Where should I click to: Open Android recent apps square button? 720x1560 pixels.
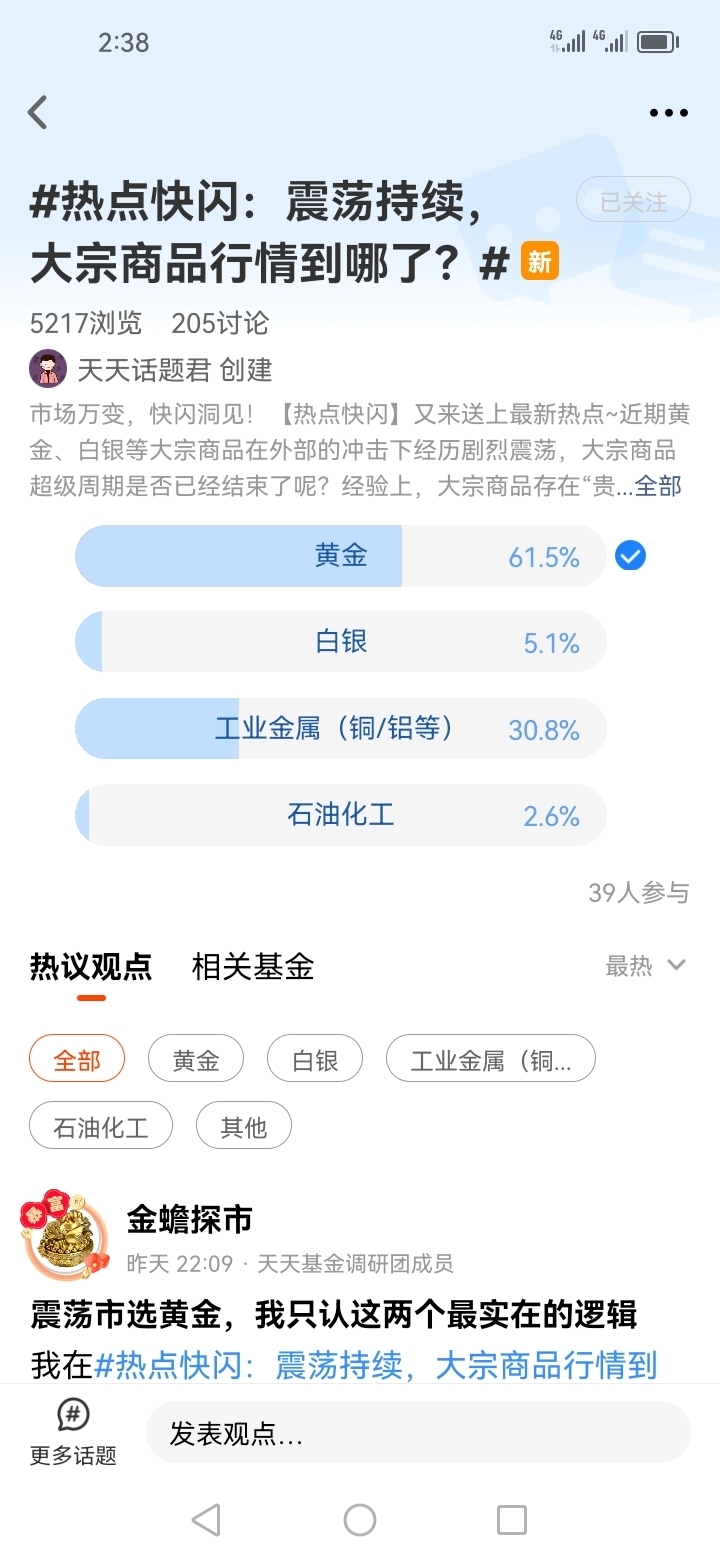(511, 1520)
